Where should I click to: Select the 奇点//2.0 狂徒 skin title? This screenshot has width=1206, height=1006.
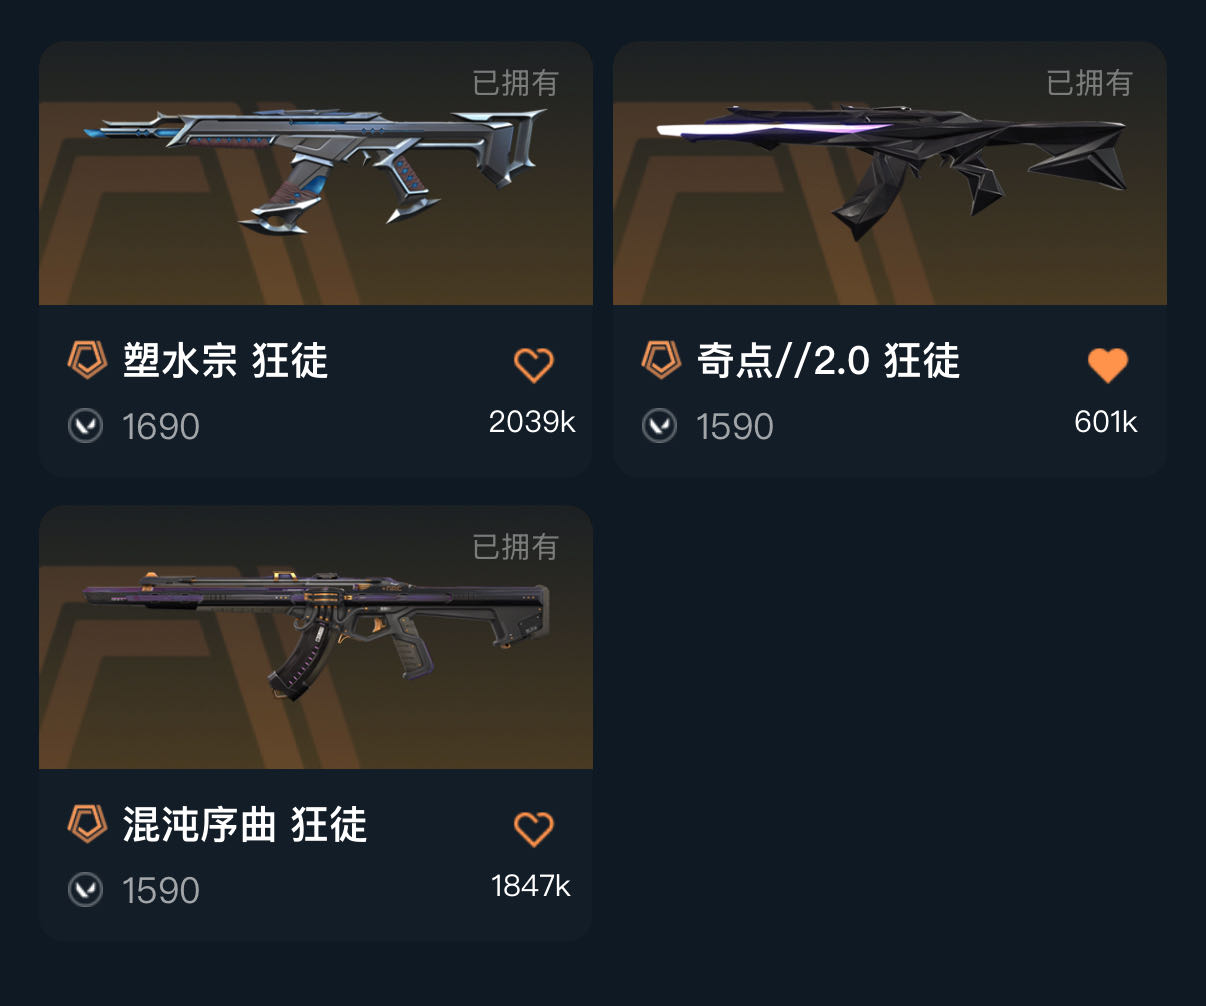(828, 361)
